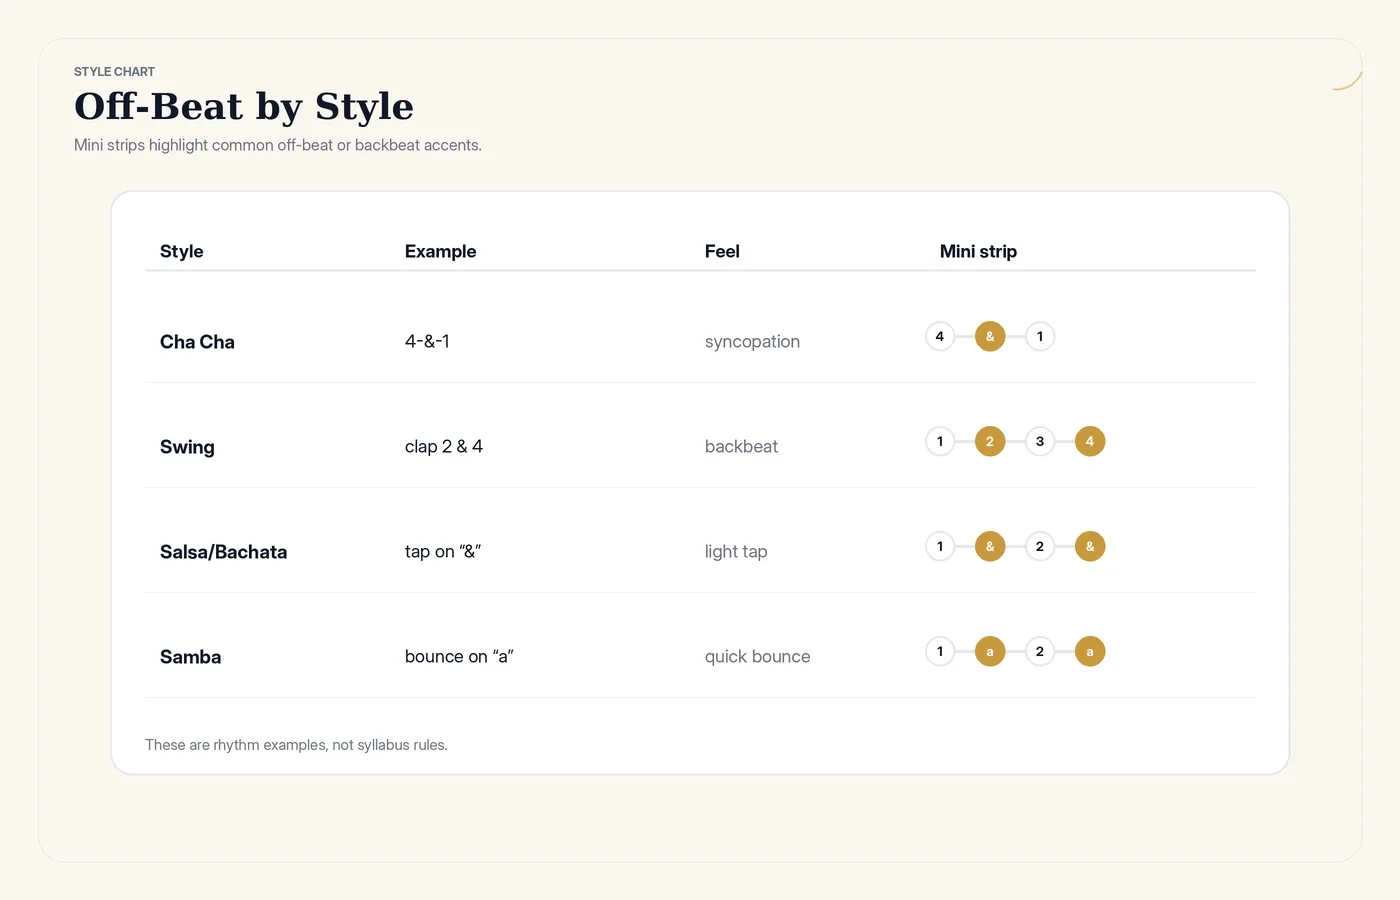
Task: Click the rhythm examples footnote
Action: (296, 745)
